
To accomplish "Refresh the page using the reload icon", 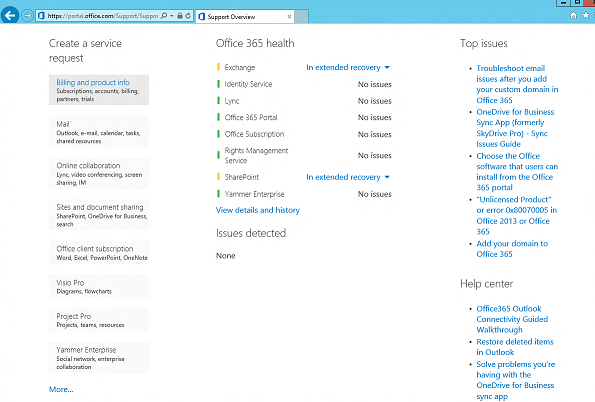I will tap(188, 16).
